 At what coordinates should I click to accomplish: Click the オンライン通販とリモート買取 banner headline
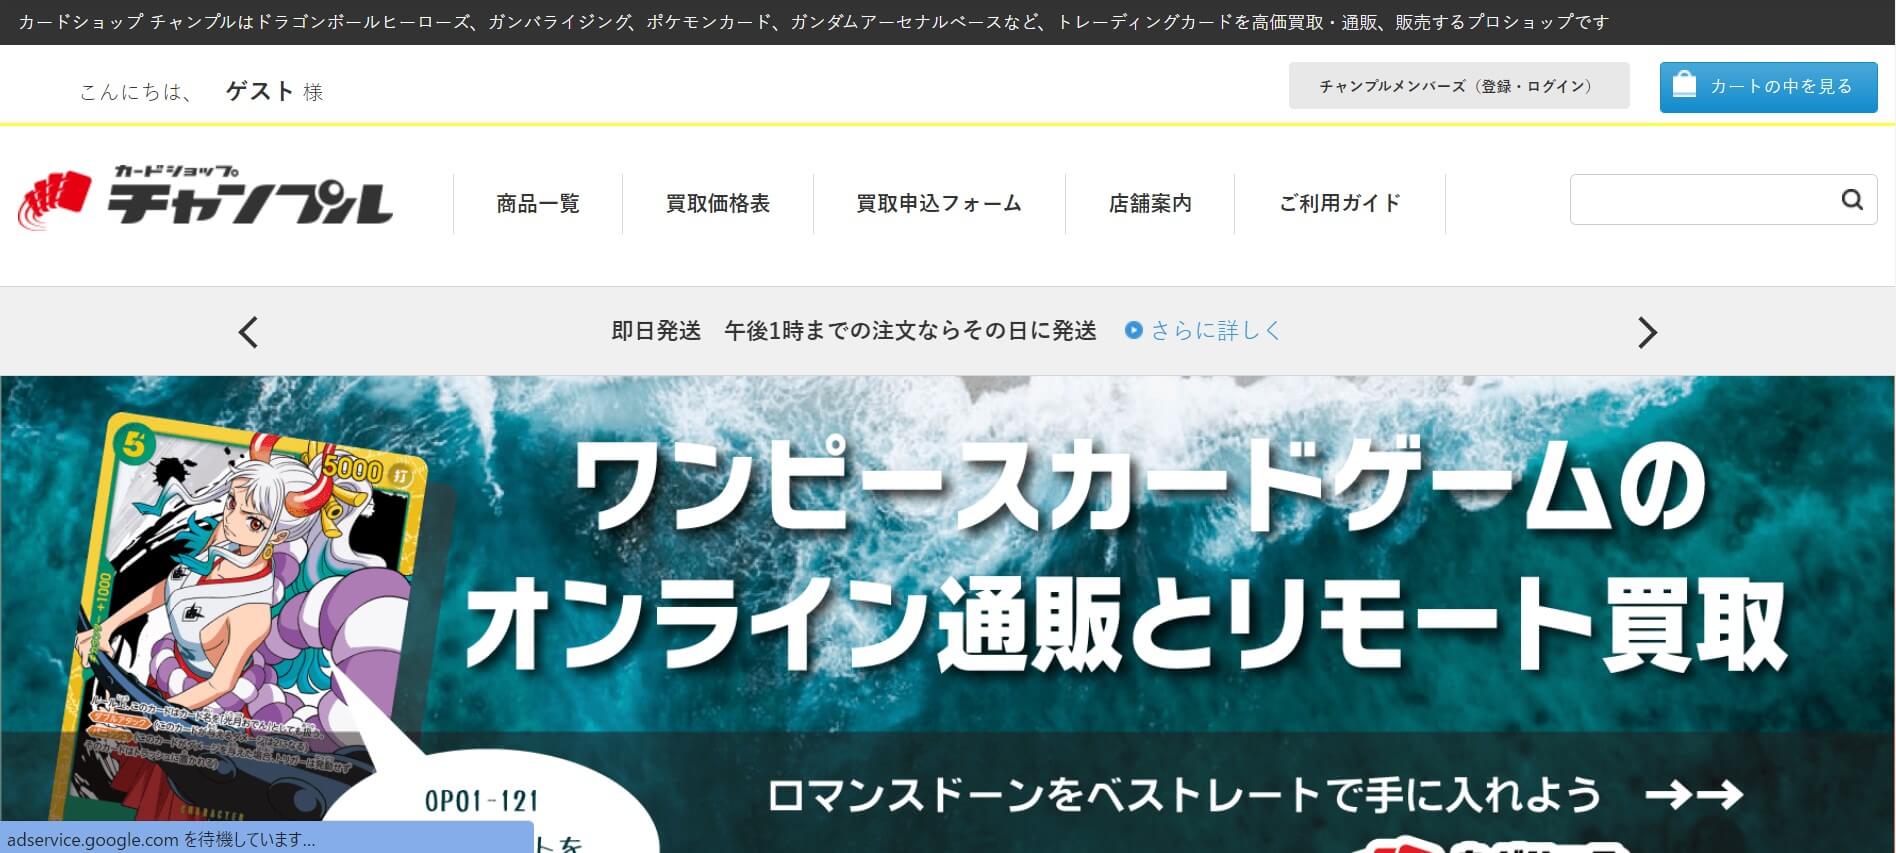pyautogui.click(x=1125, y=625)
